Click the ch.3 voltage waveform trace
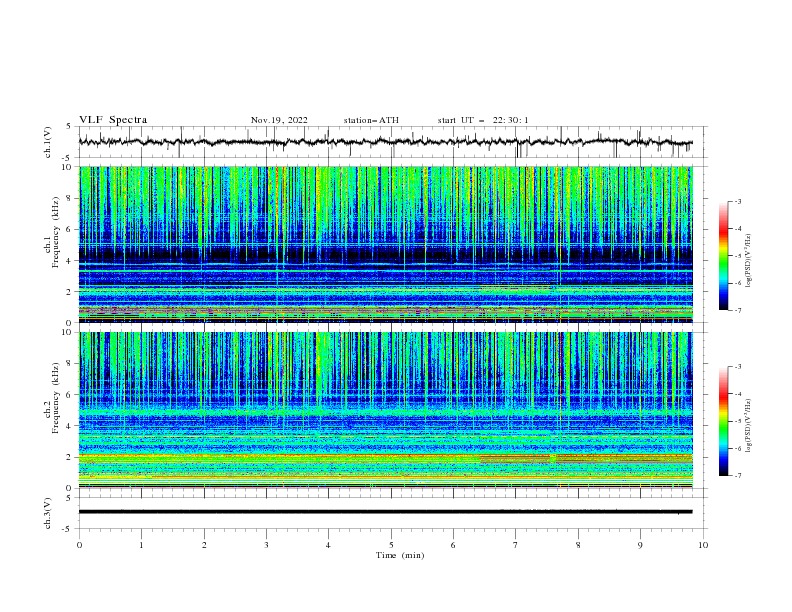The height and width of the screenshot is (612, 792). click(x=386, y=512)
